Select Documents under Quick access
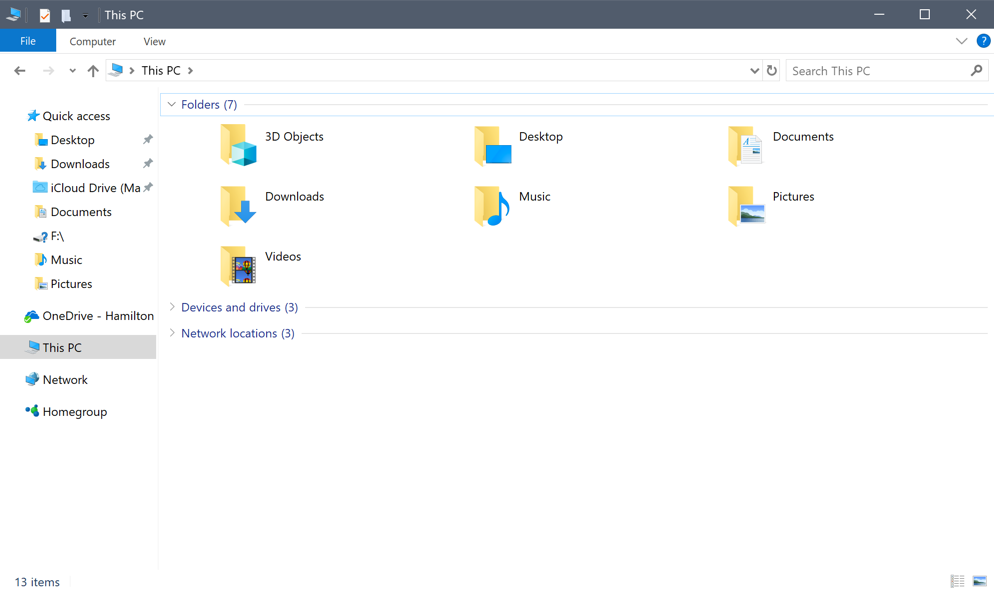 pos(81,212)
